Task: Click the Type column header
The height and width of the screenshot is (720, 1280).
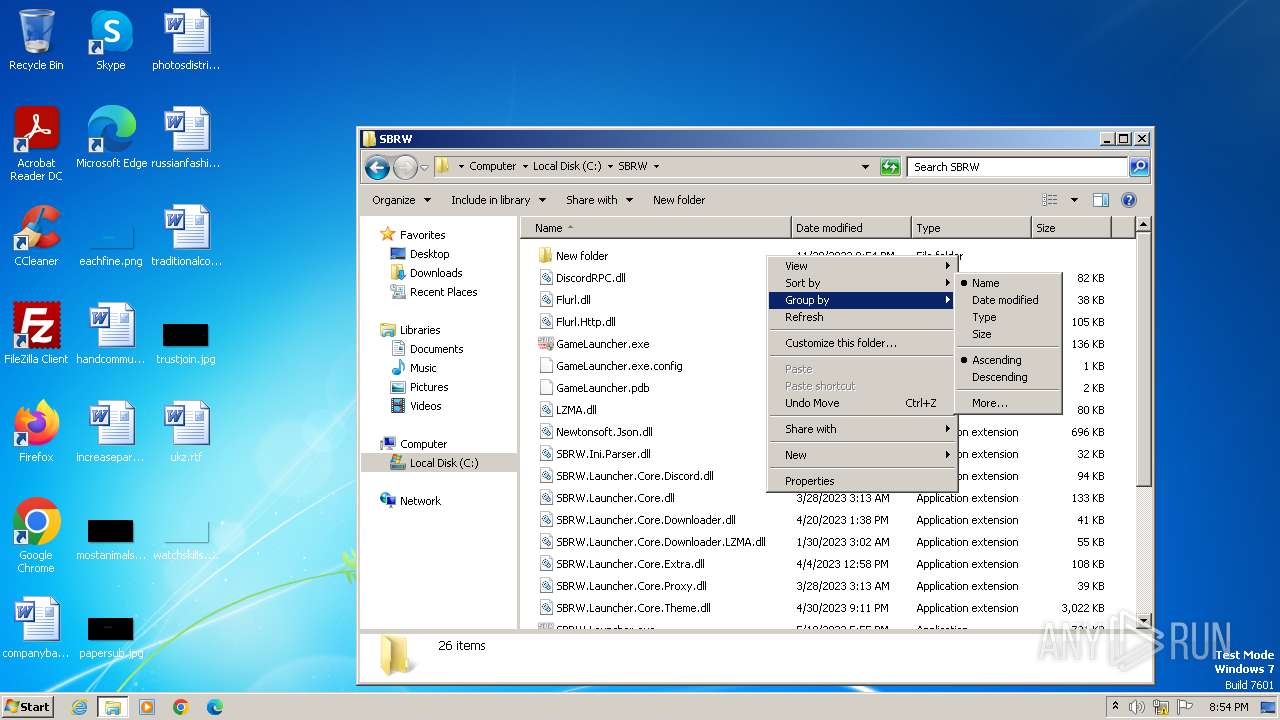Action: pos(971,228)
